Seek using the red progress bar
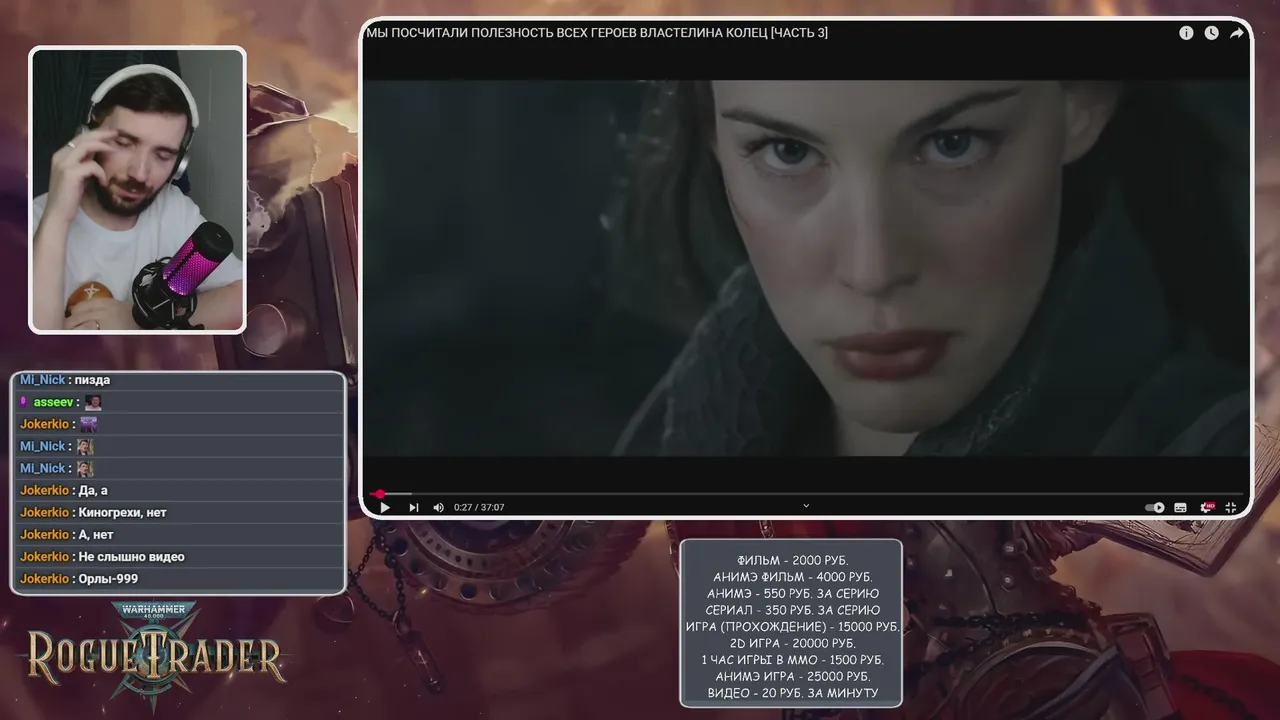The width and height of the screenshot is (1280, 720). point(806,494)
